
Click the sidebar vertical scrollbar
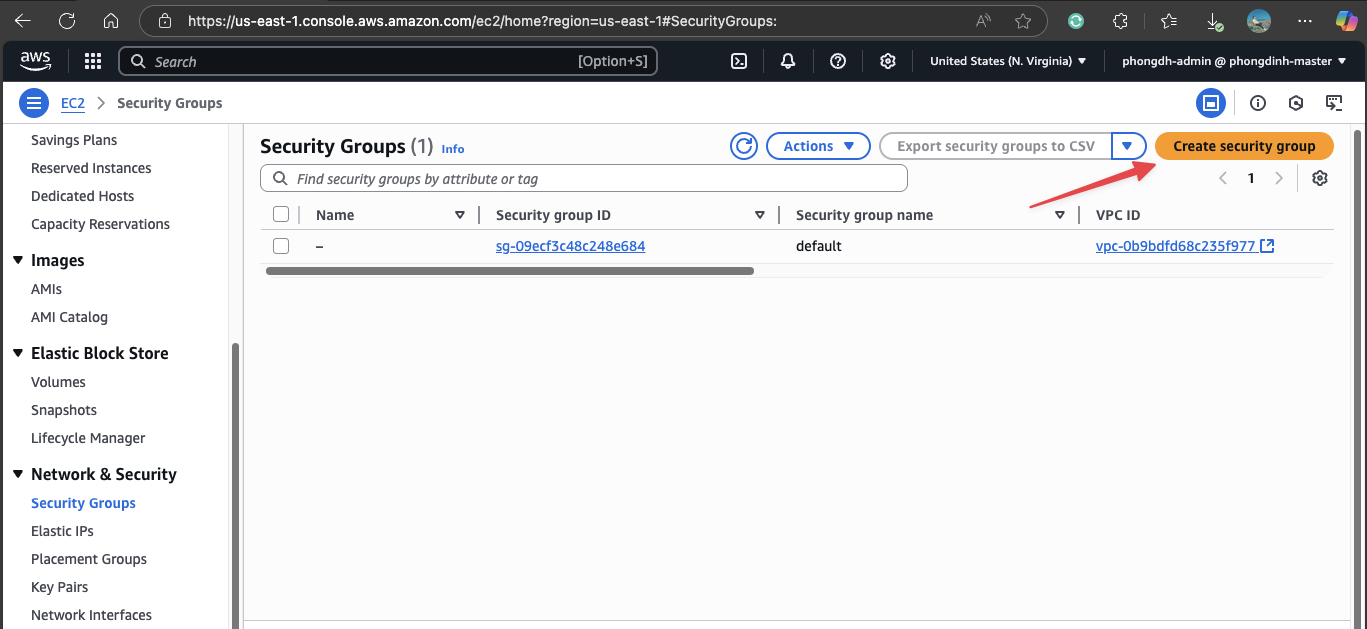(235, 485)
